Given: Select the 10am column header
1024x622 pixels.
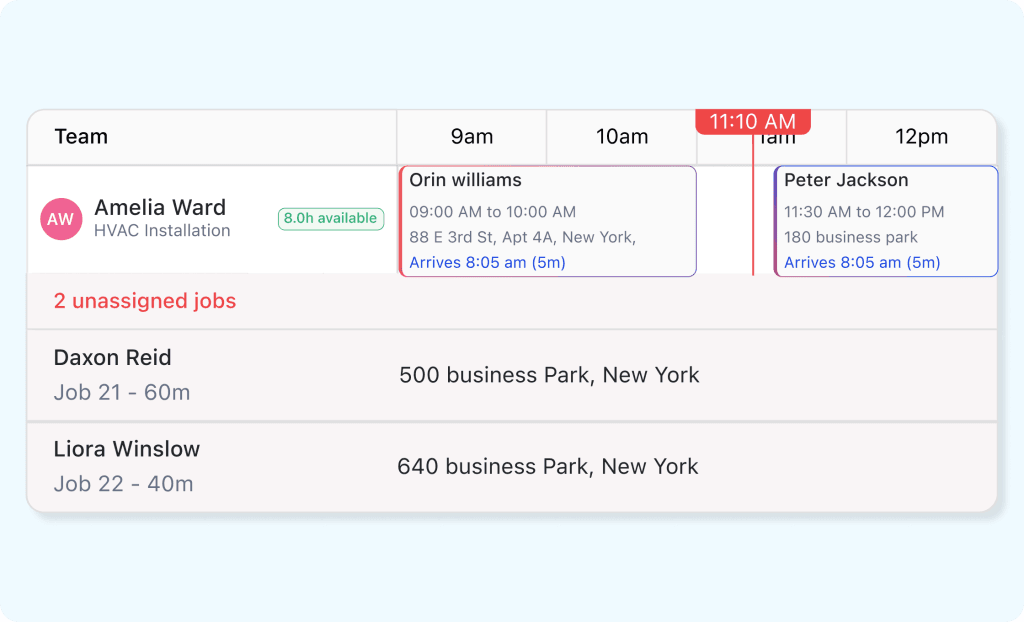Looking at the screenshot, I should point(621,136).
